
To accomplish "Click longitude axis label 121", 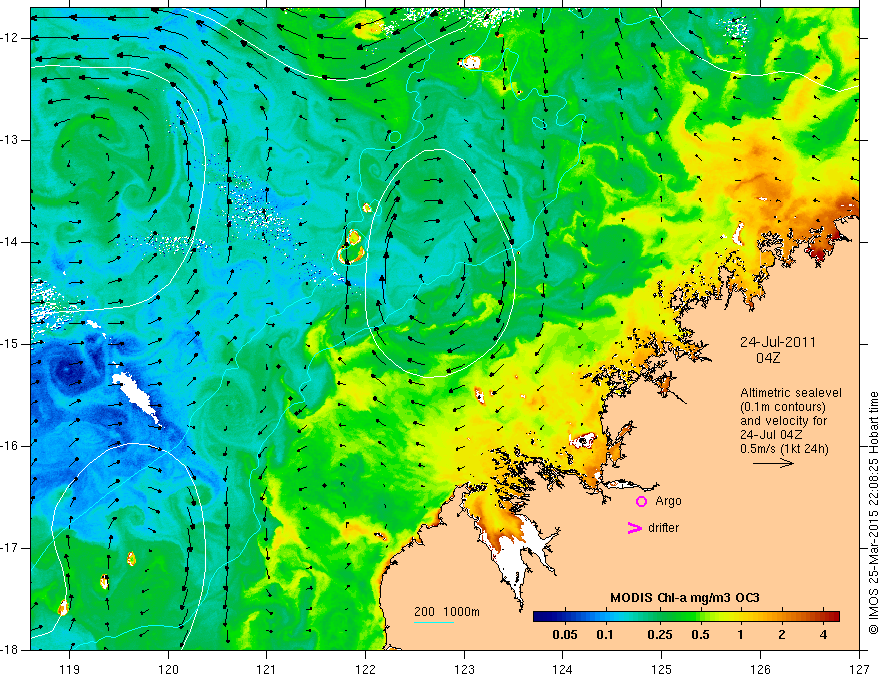I will click(x=267, y=669).
